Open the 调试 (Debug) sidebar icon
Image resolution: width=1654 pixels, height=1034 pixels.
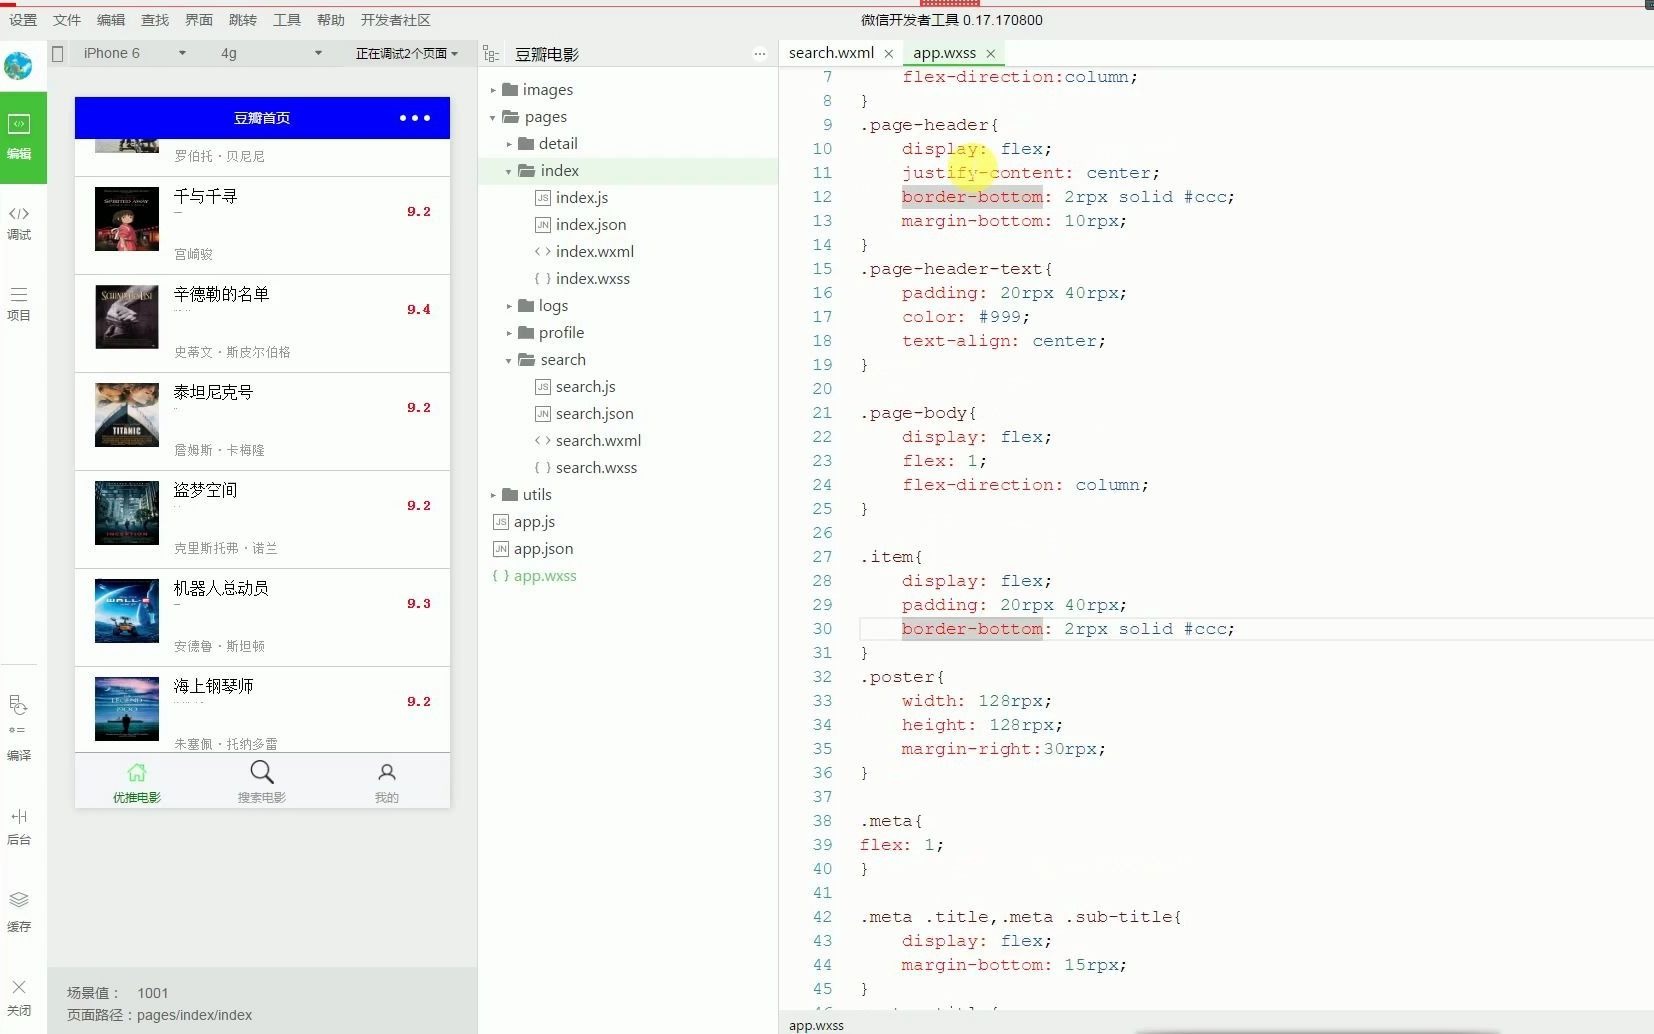(19, 223)
